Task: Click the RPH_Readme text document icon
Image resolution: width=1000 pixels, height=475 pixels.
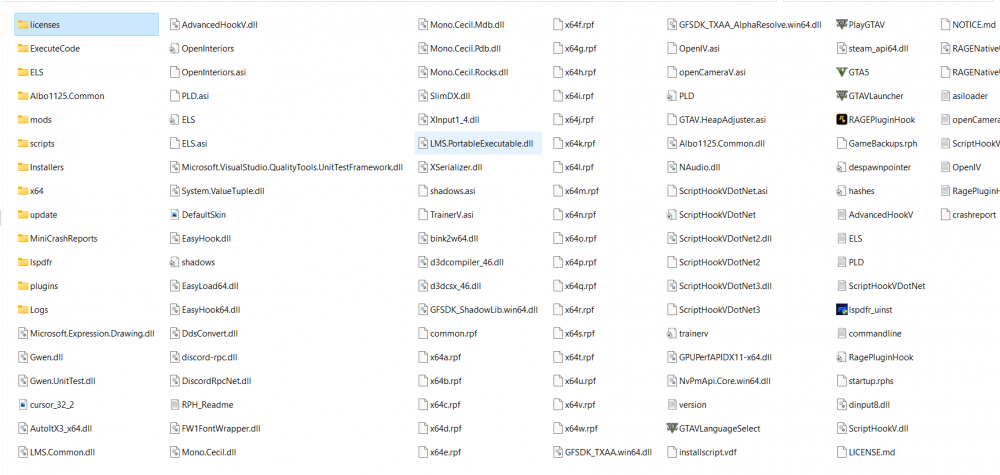Action: 175,405
